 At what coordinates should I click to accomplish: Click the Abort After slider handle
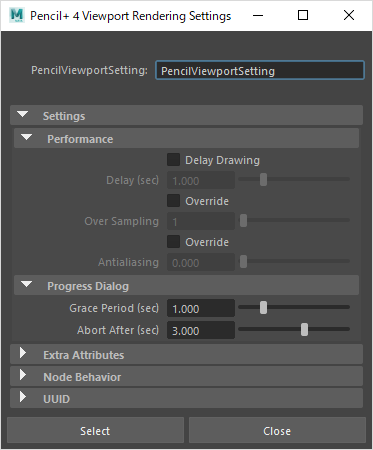[304, 329]
